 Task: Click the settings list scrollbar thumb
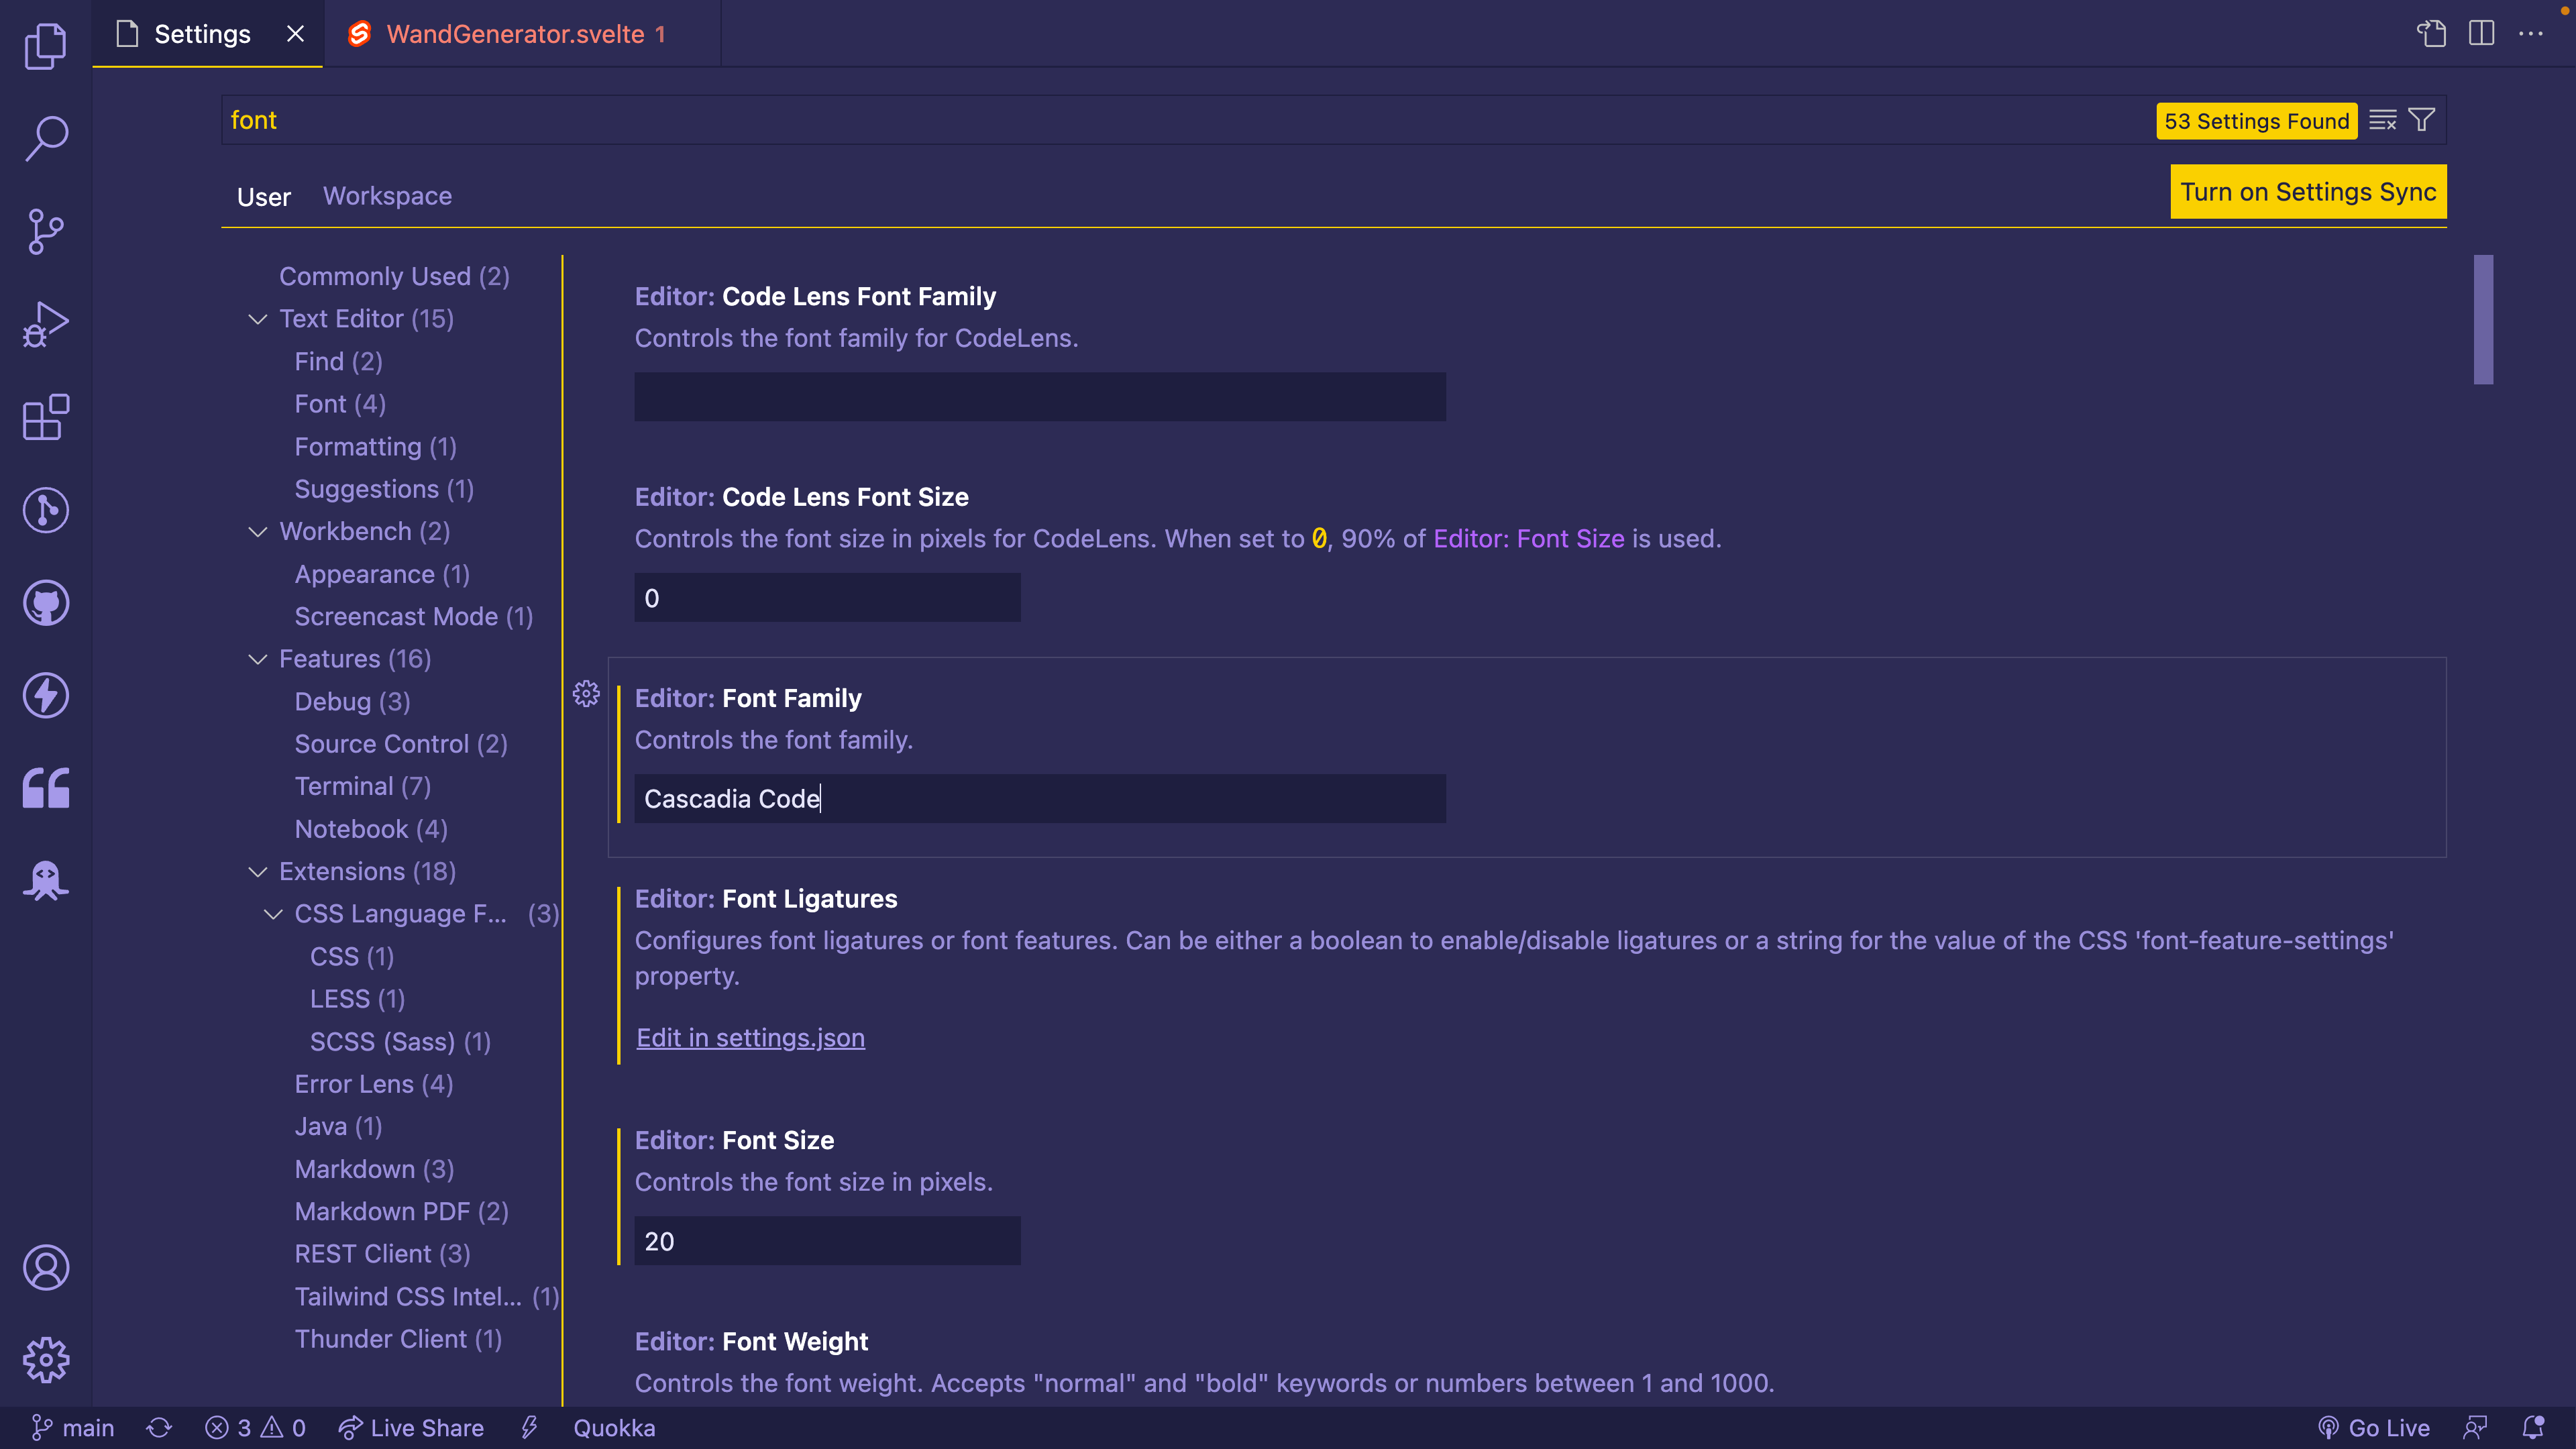2483,319
